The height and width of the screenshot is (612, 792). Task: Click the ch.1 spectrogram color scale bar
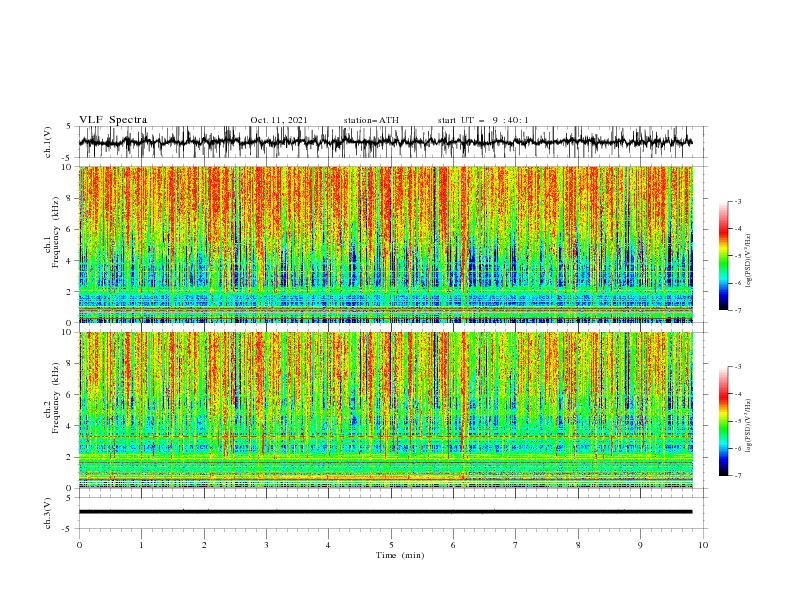723,256
